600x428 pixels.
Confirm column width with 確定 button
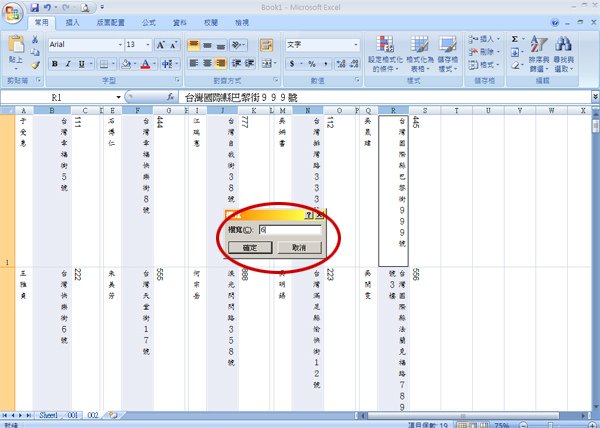(x=250, y=247)
